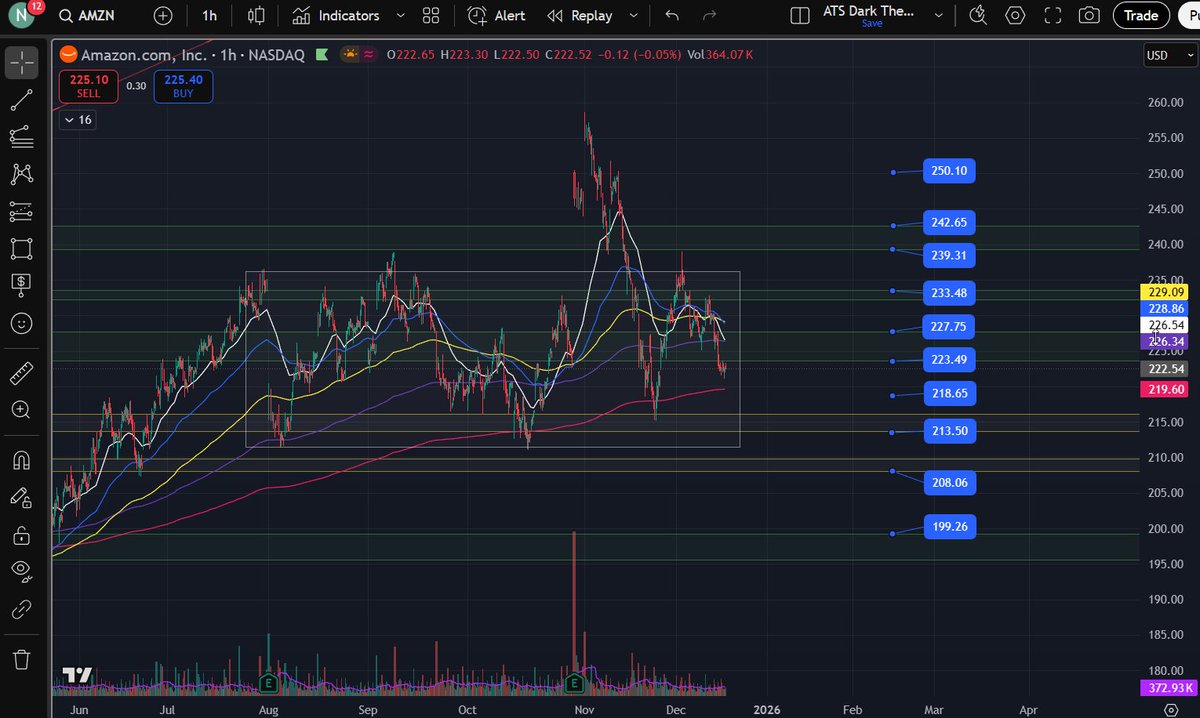Open the indicator templates grid icon
This screenshot has height=718, width=1200.
pos(431,16)
